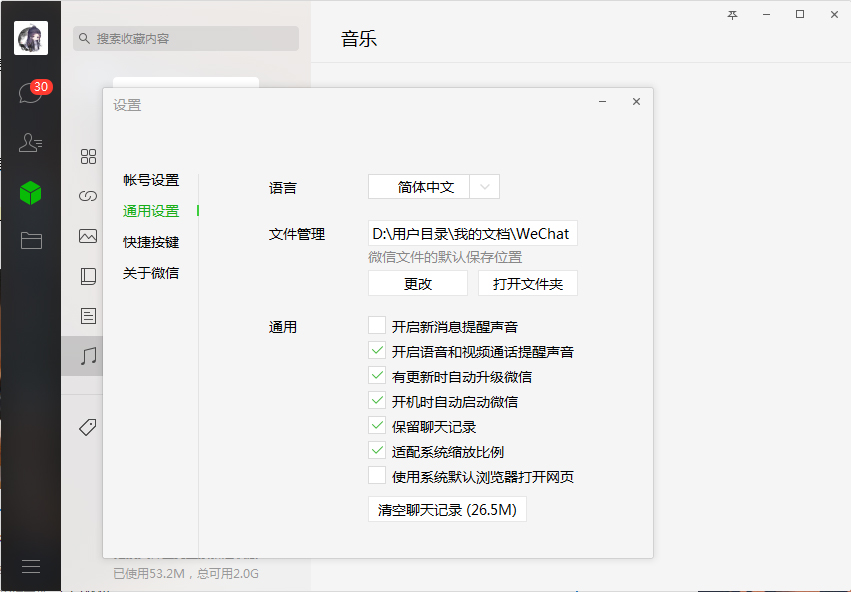Screen dimensions: 851x592
Task: Open the images category icon
Action: click(x=88, y=236)
